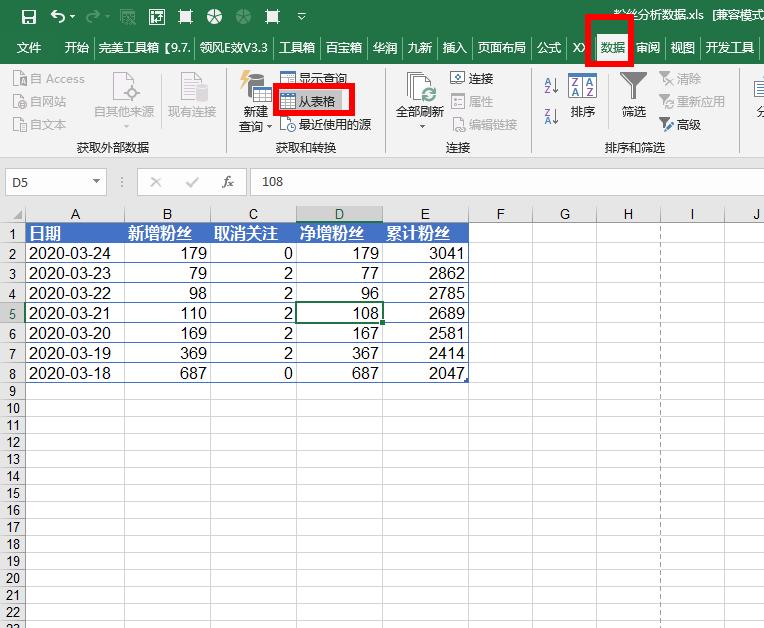
Task: Click the formula bar showing 108
Action: pos(507,182)
